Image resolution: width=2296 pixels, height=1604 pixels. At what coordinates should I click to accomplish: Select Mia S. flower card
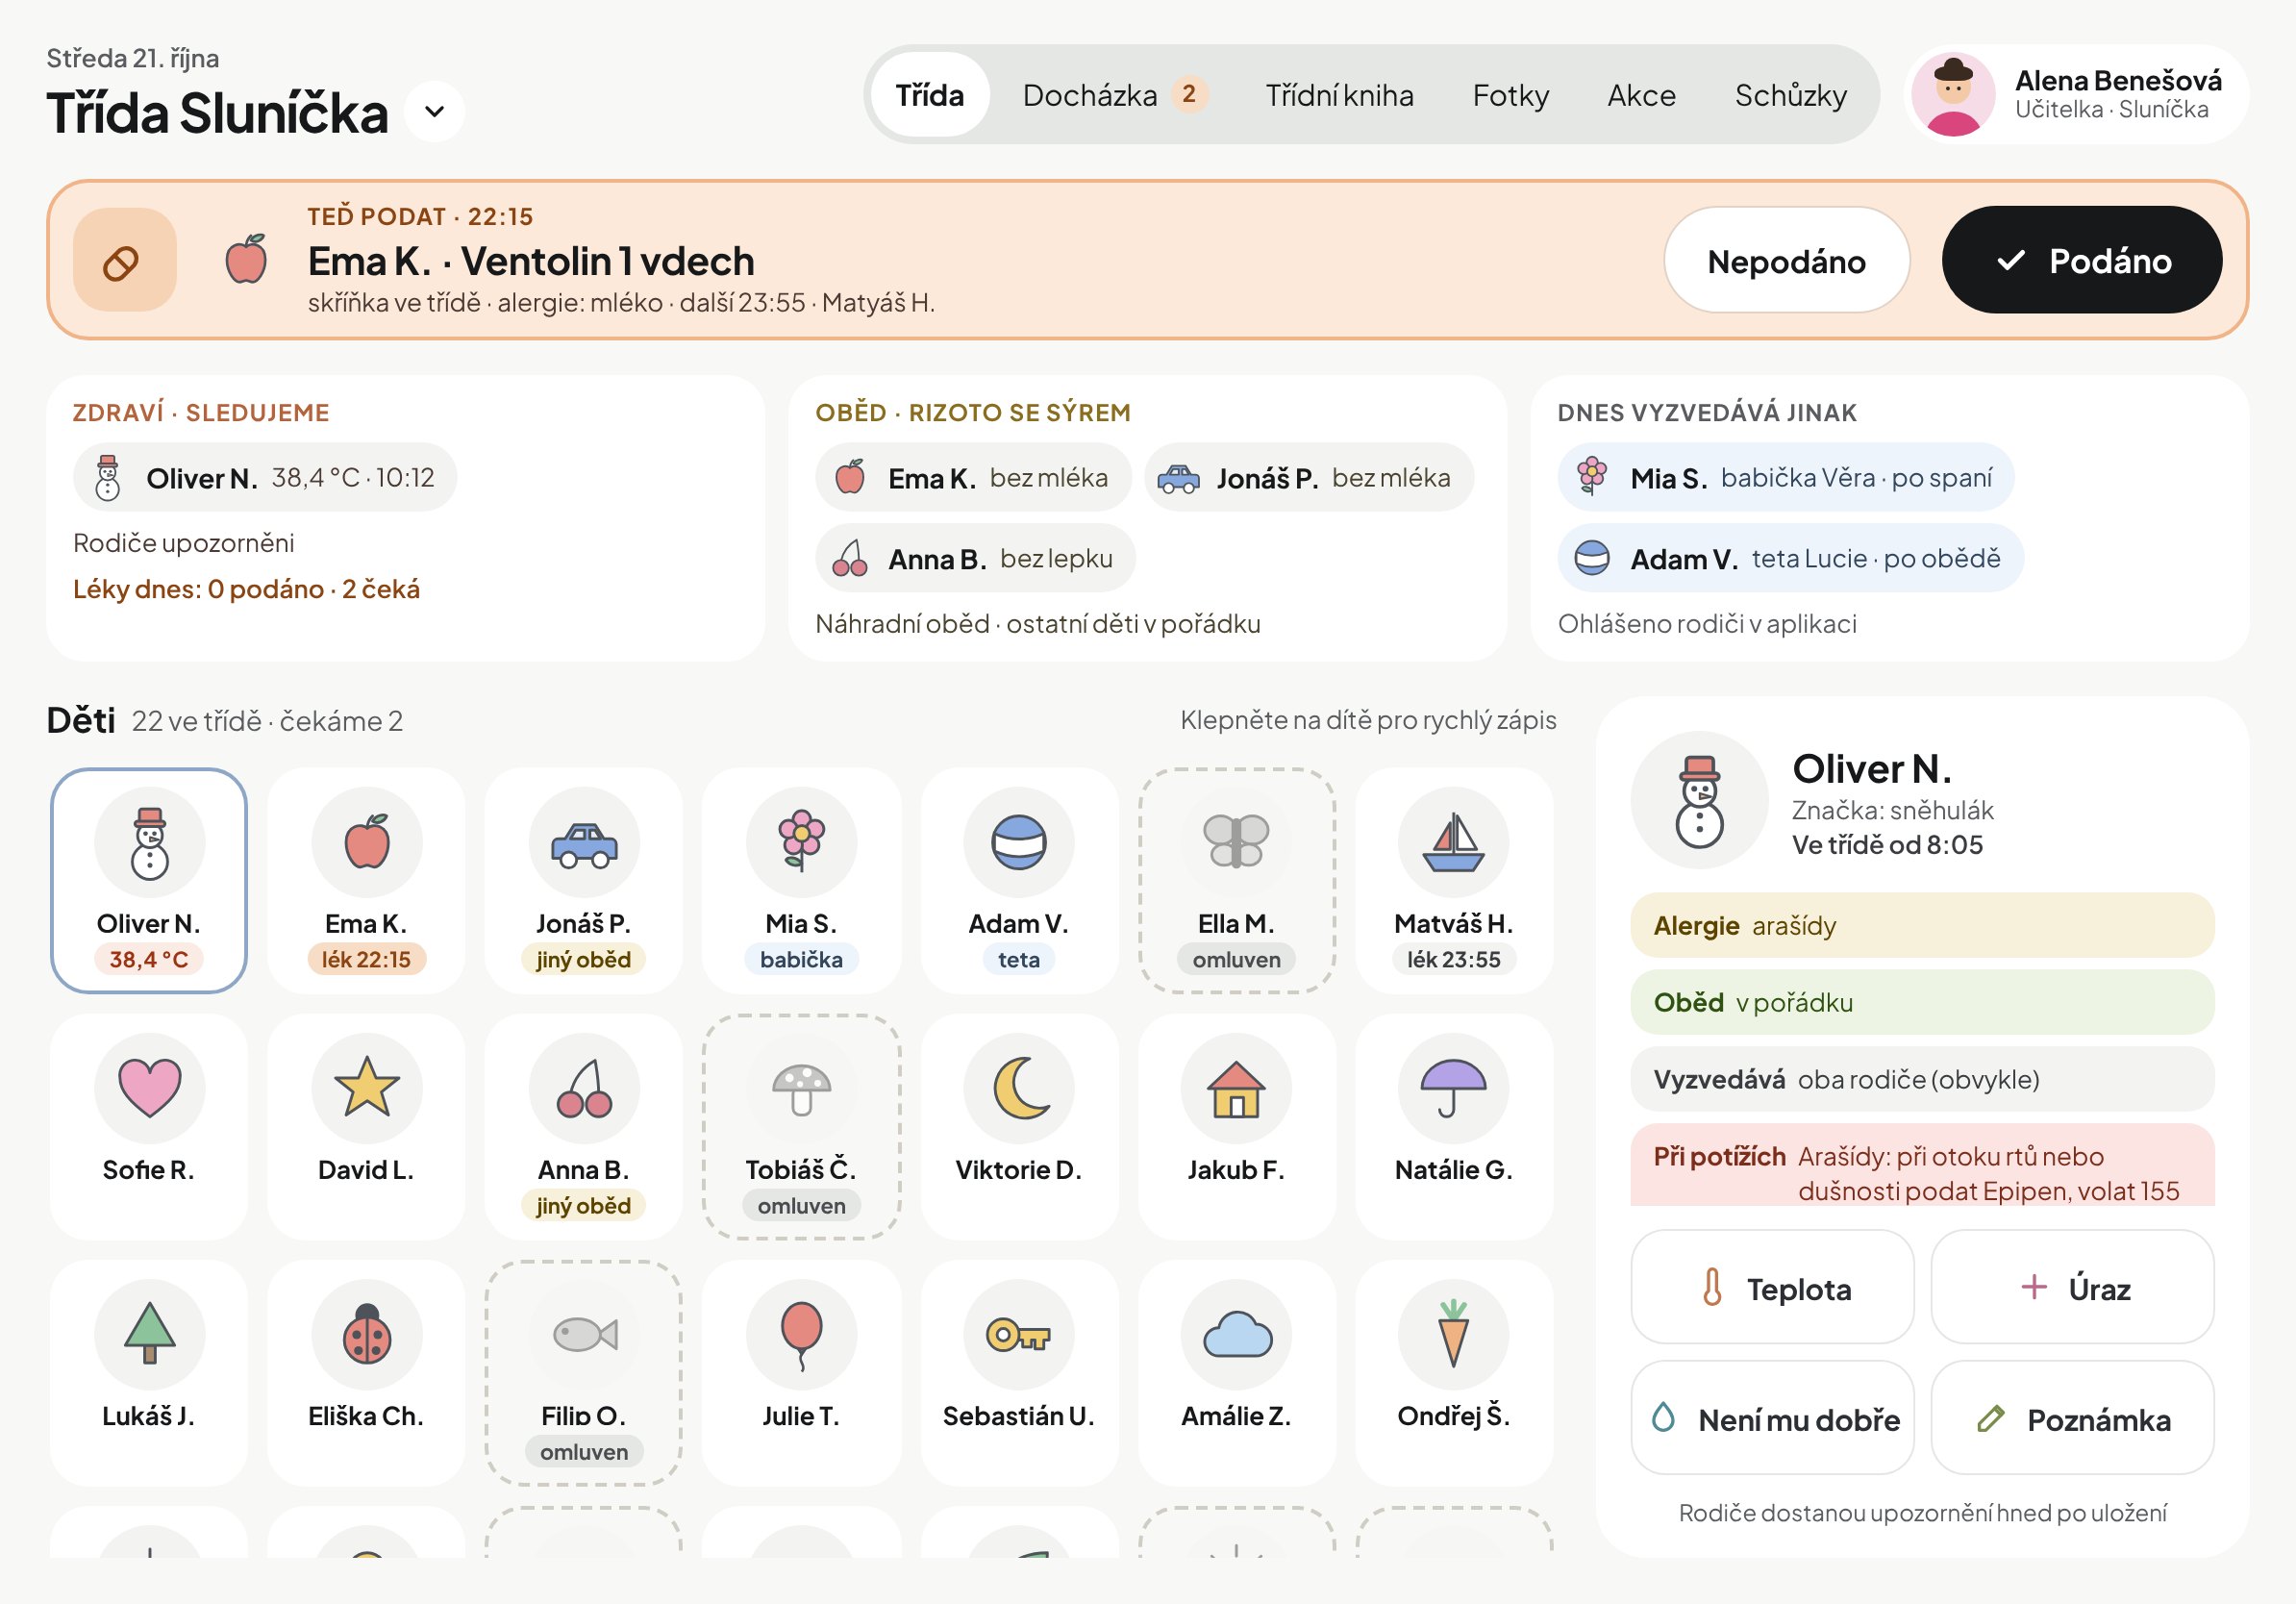click(801, 880)
